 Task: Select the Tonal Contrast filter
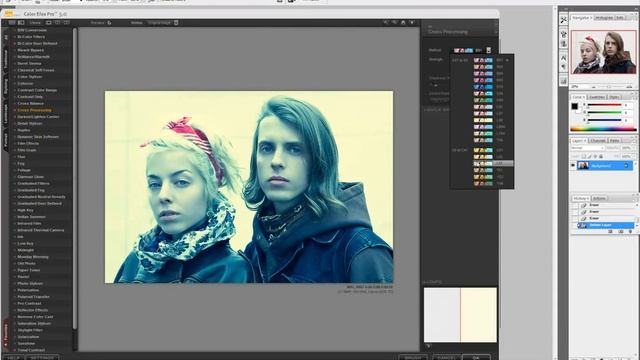tap(31, 350)
